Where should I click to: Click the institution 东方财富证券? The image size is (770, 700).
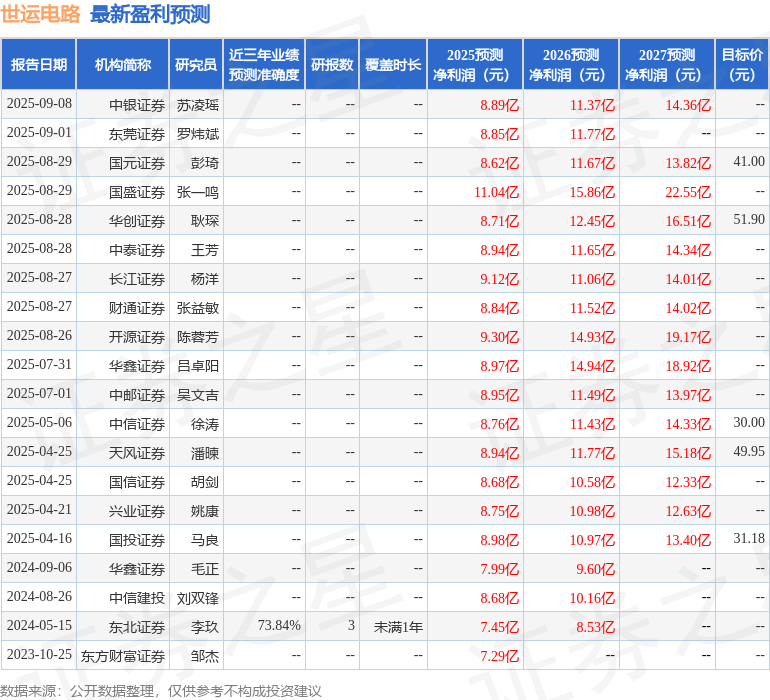pyautogui.click(x=123, y=656)
